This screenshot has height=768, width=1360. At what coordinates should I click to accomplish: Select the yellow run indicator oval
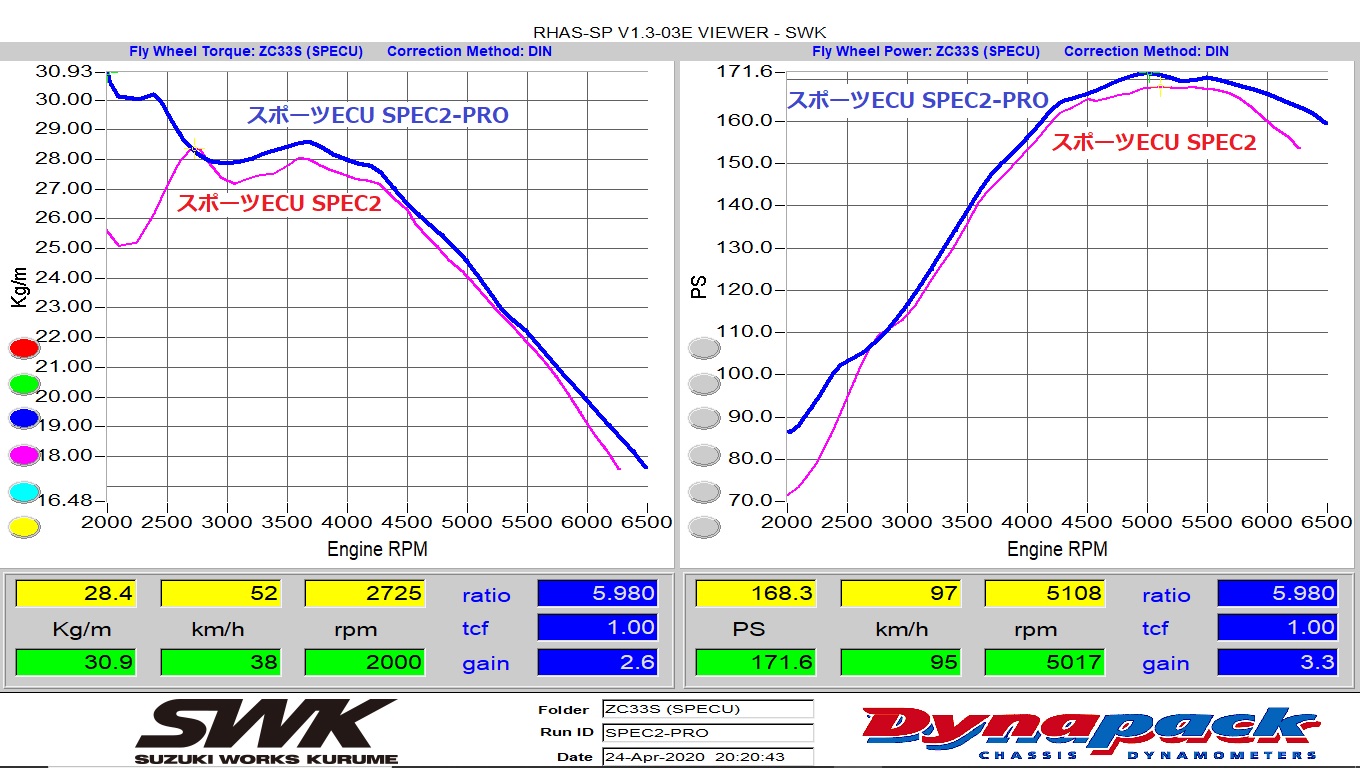coord(24,527)
